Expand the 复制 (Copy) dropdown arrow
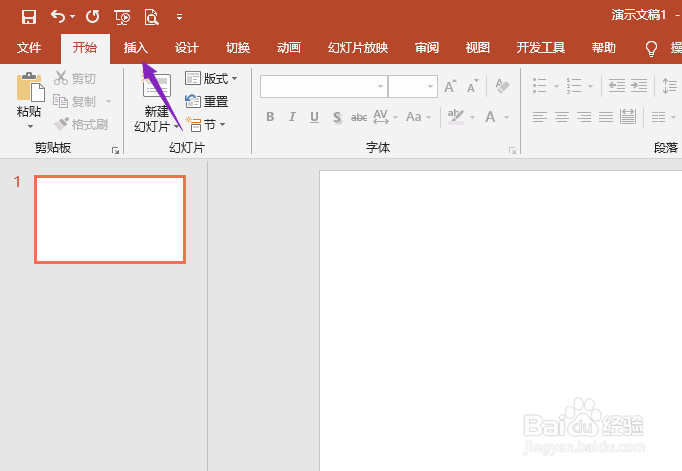Viewport: 682px width, 471px height. 108,101
